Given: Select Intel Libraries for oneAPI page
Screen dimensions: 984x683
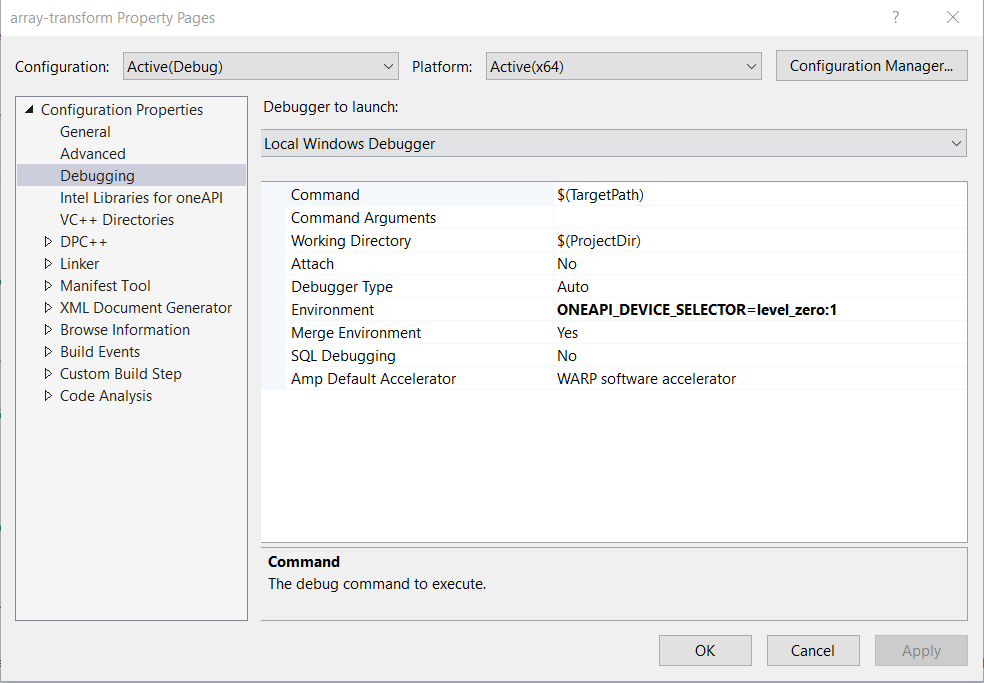Looking at the screenshot, I should 141,198.
